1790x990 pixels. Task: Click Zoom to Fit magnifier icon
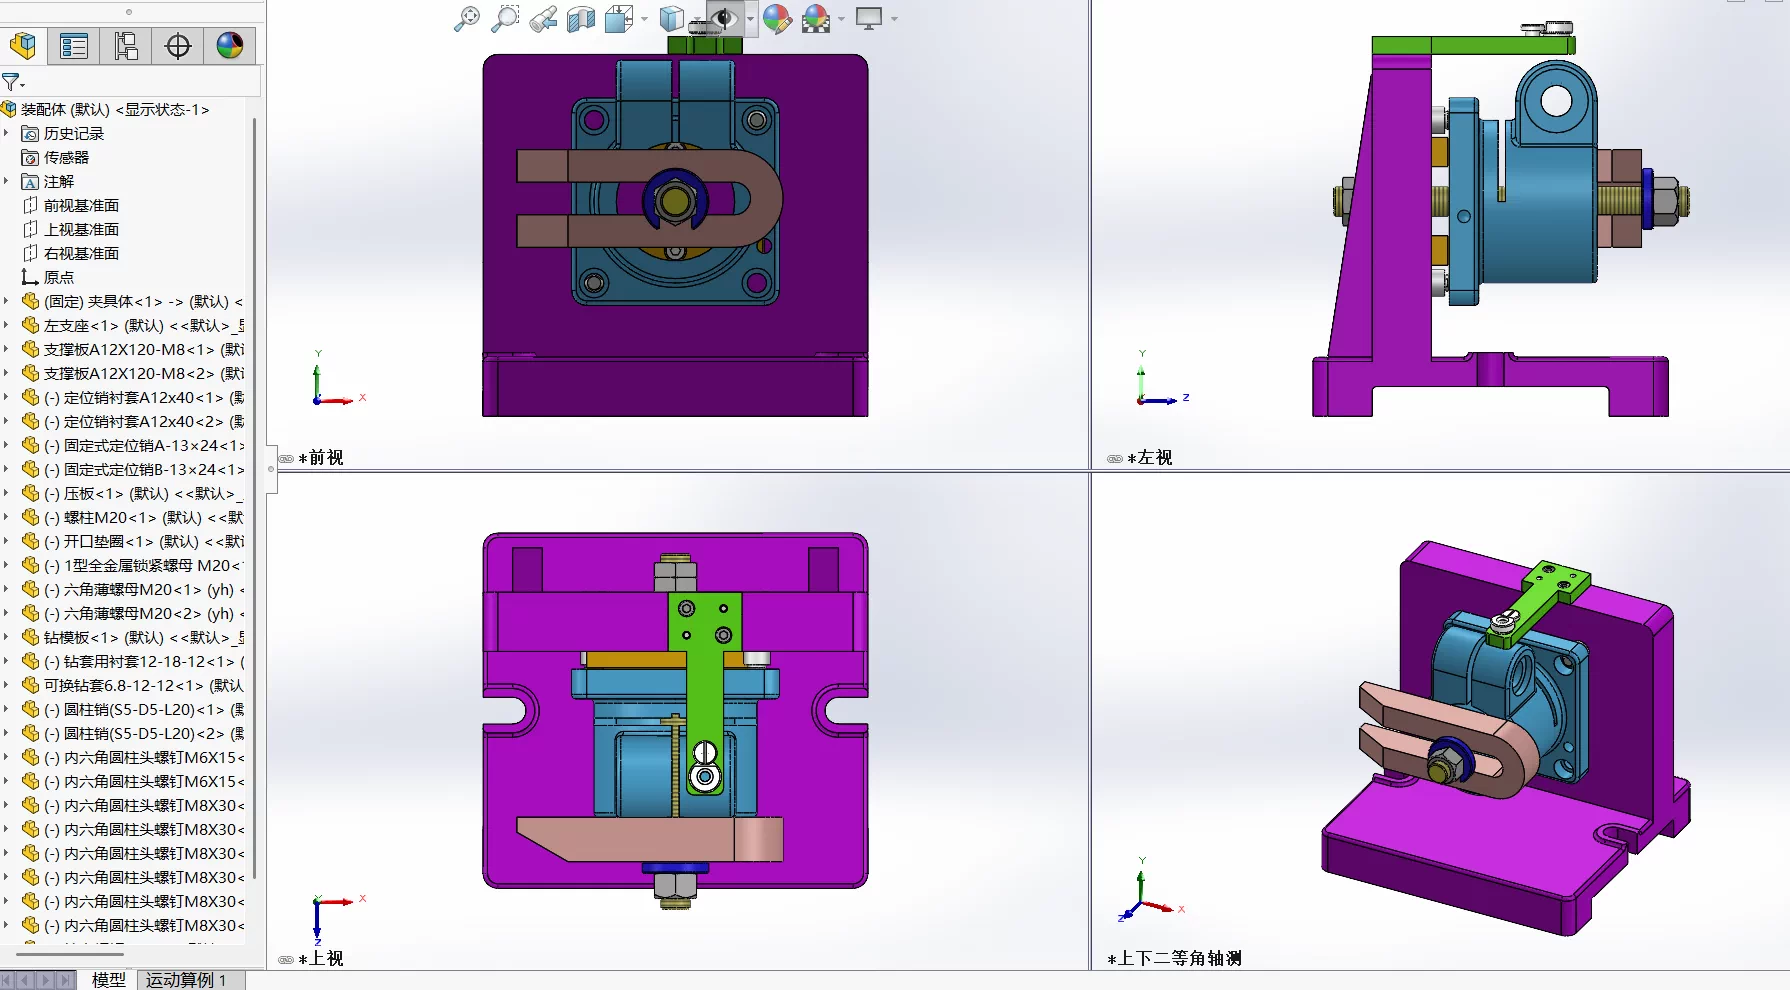coord(466,19)
